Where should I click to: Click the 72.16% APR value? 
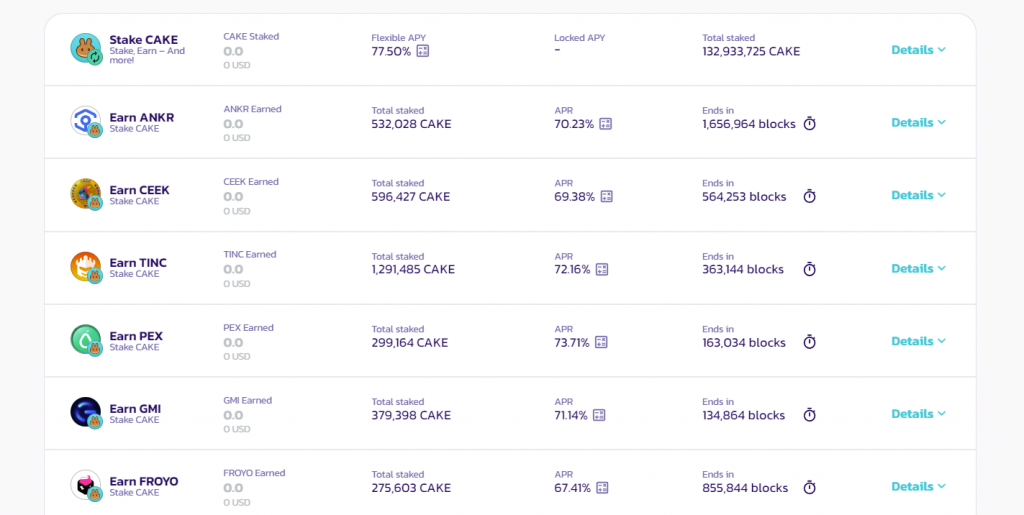[572, 269]
